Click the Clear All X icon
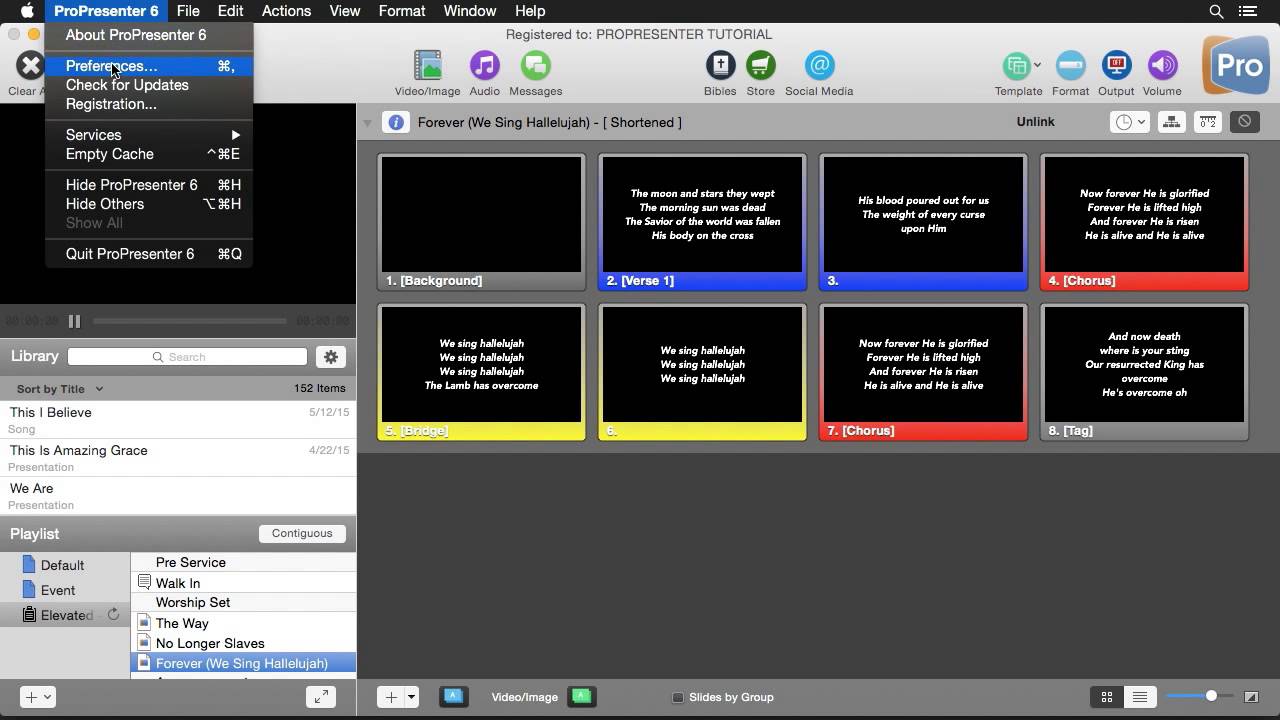The image size is (1280, 720). point(30,66)
